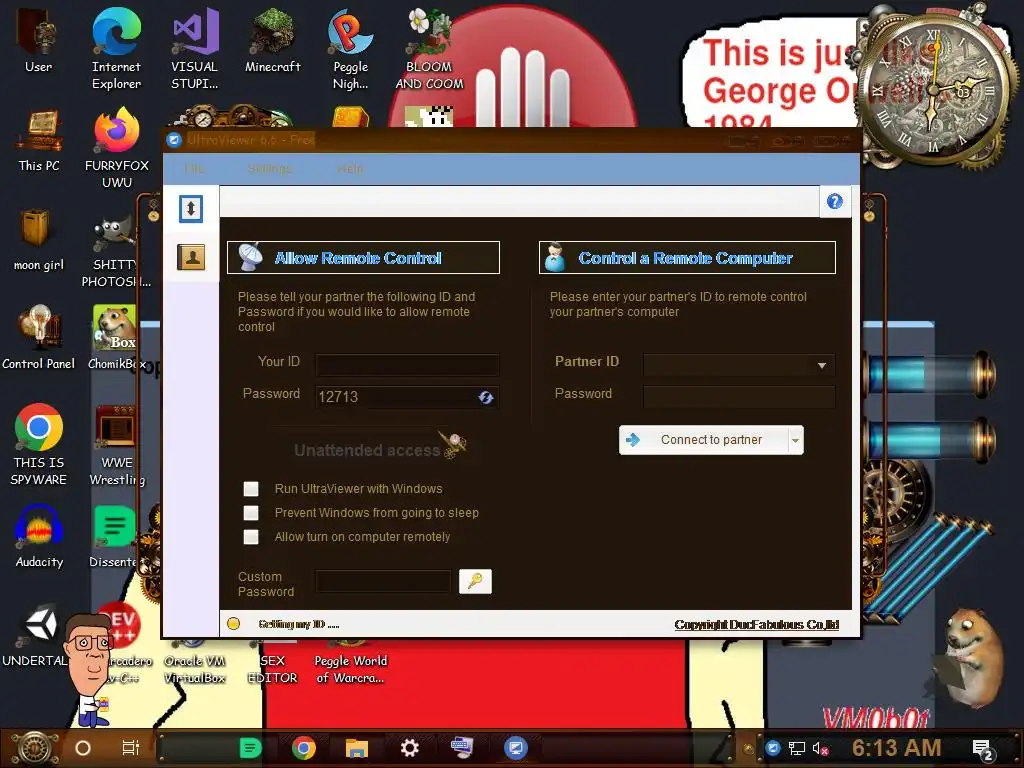Click the password refresh icon in UltraViewer
The height and width of the screenshot is (768, 1024).
tap(485, 397)
